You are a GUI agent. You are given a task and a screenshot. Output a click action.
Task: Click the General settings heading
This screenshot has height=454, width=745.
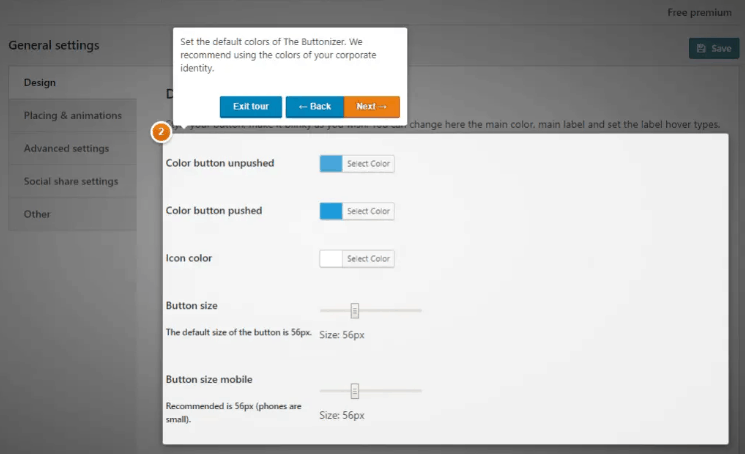pyautogui.click(x=54, y=45)
